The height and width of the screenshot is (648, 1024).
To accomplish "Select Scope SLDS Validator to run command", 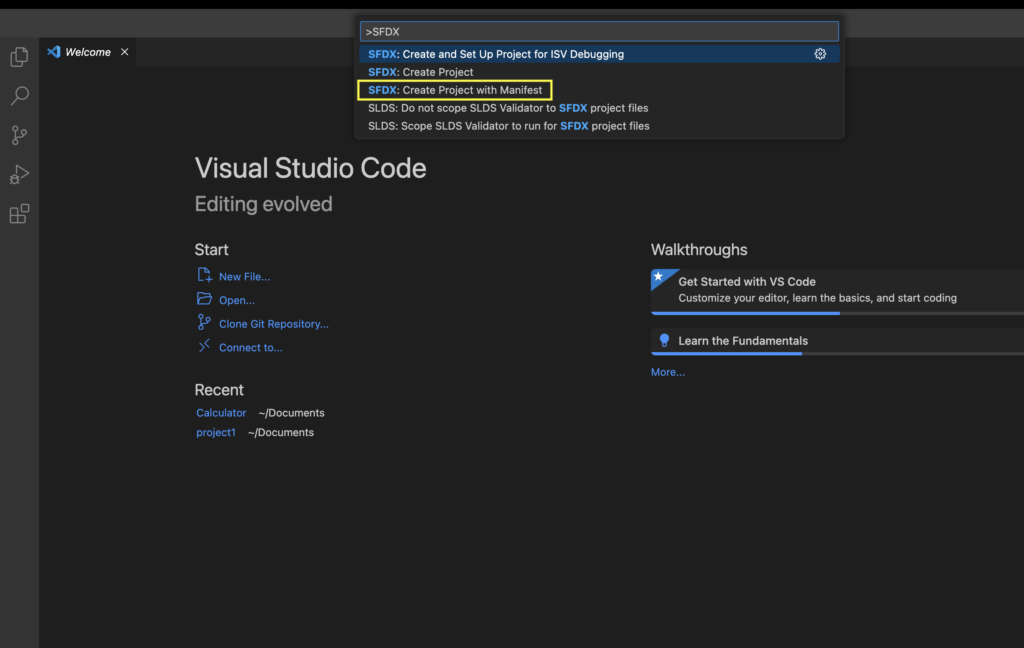I will point(599,126).
